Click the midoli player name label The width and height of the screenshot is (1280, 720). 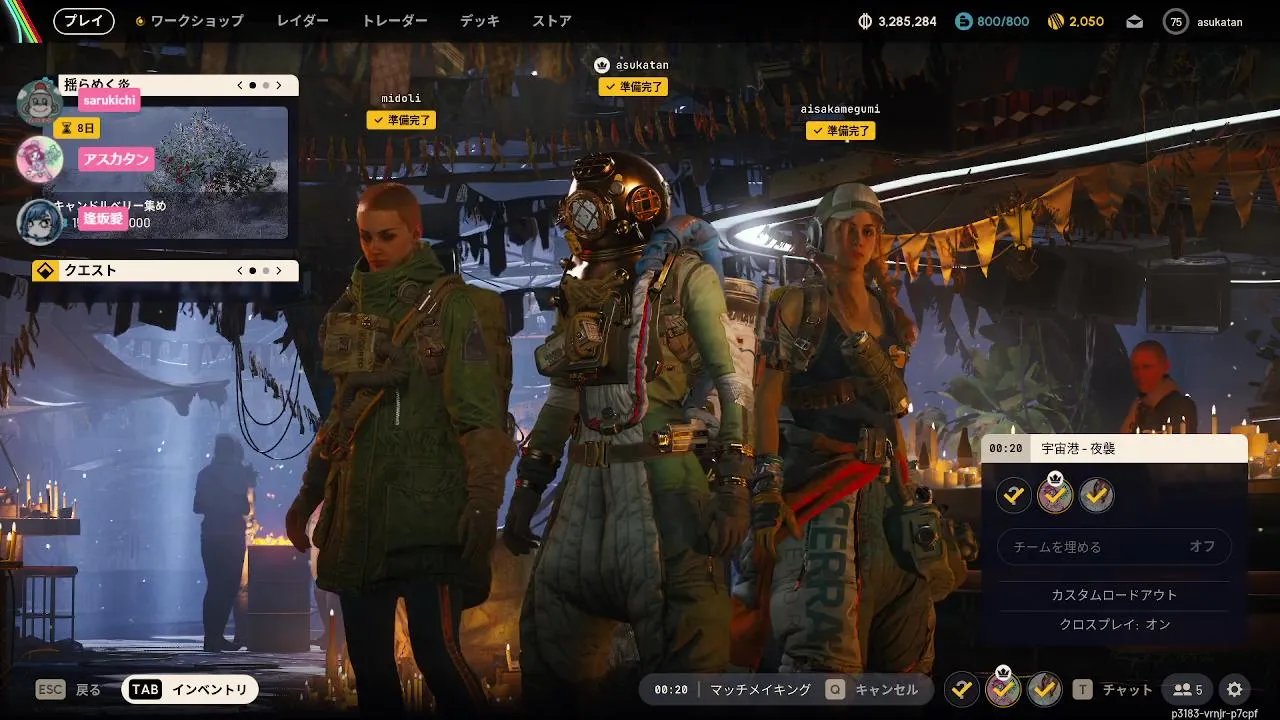(x=401, y=98)
